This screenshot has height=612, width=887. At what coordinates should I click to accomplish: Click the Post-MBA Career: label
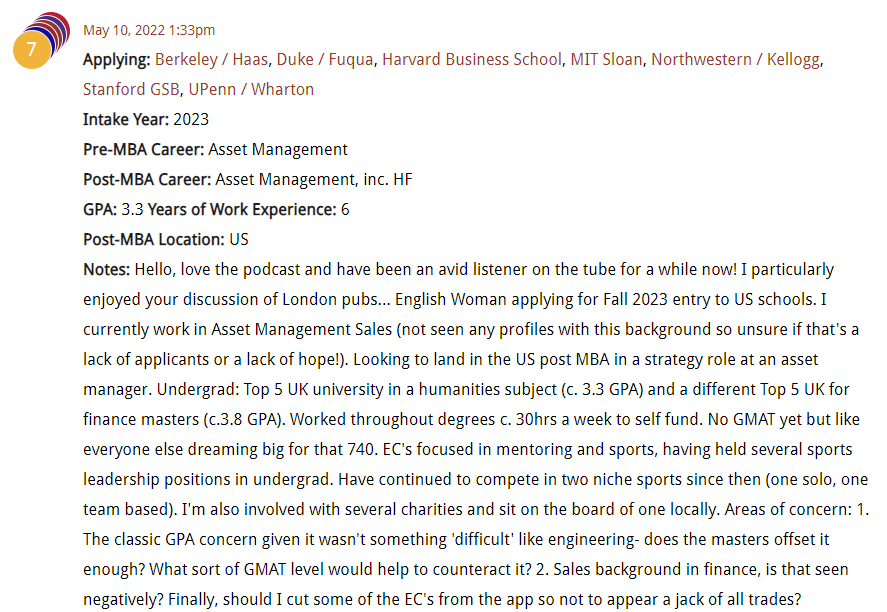[147, 180]
